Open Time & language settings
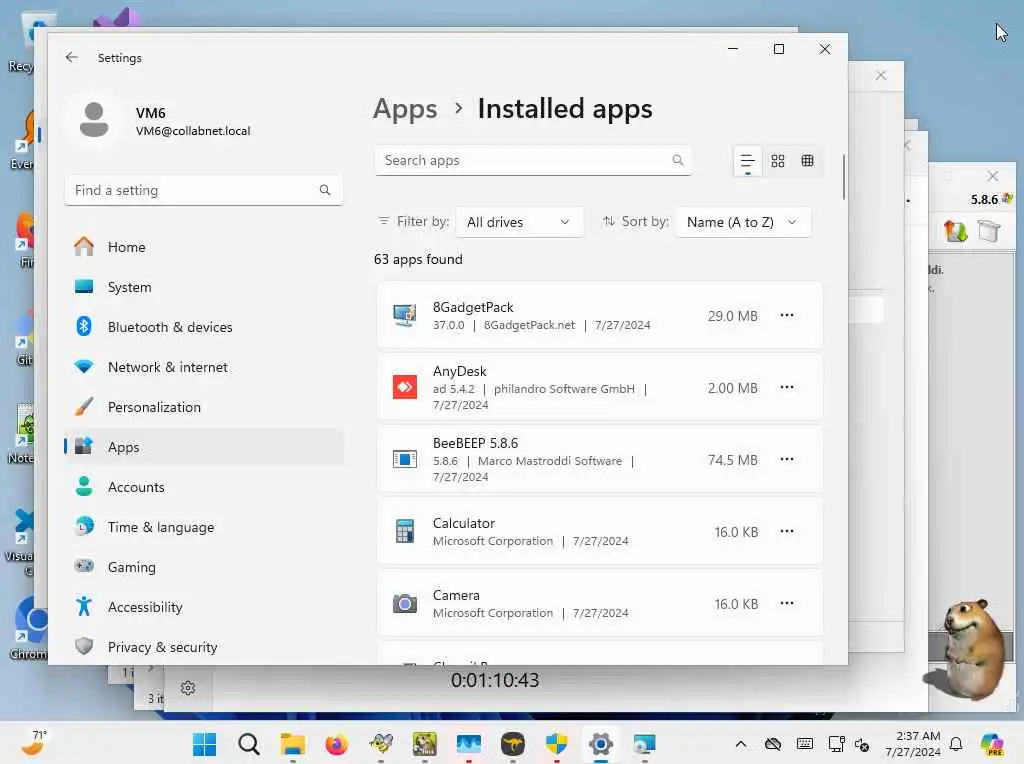The width and height of the screenshot is (1024, 764). pos(204,527)
